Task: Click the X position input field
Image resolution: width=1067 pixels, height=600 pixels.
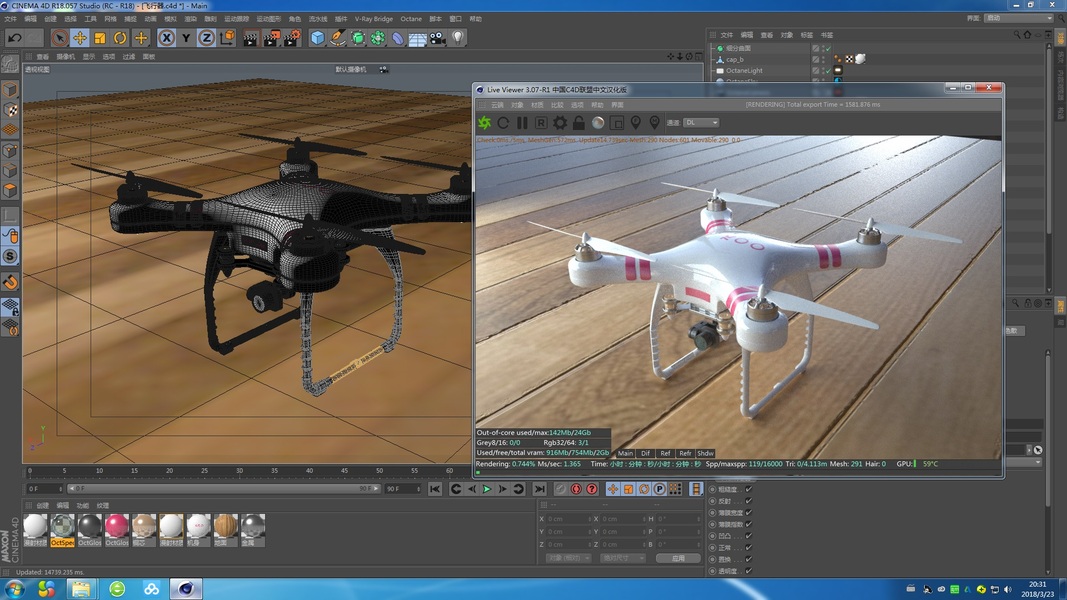Action: (569, 519)
